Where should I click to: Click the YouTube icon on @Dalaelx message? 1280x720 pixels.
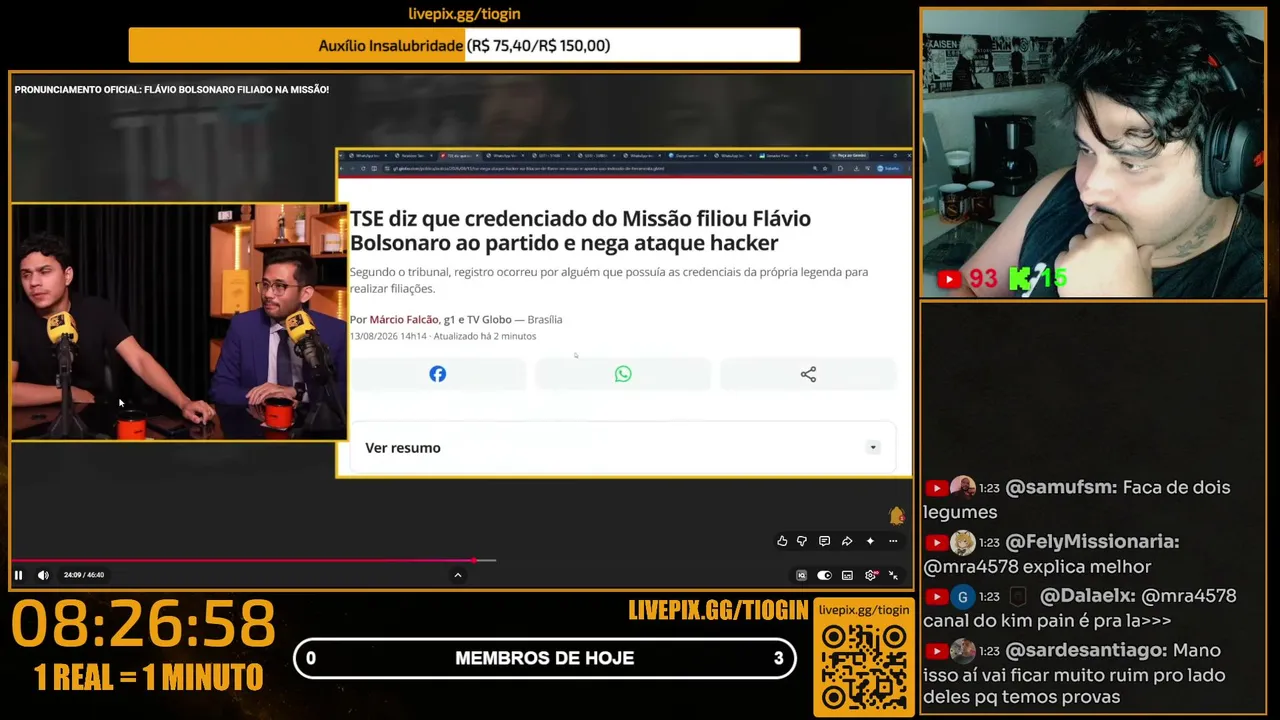tap(936, 597)
